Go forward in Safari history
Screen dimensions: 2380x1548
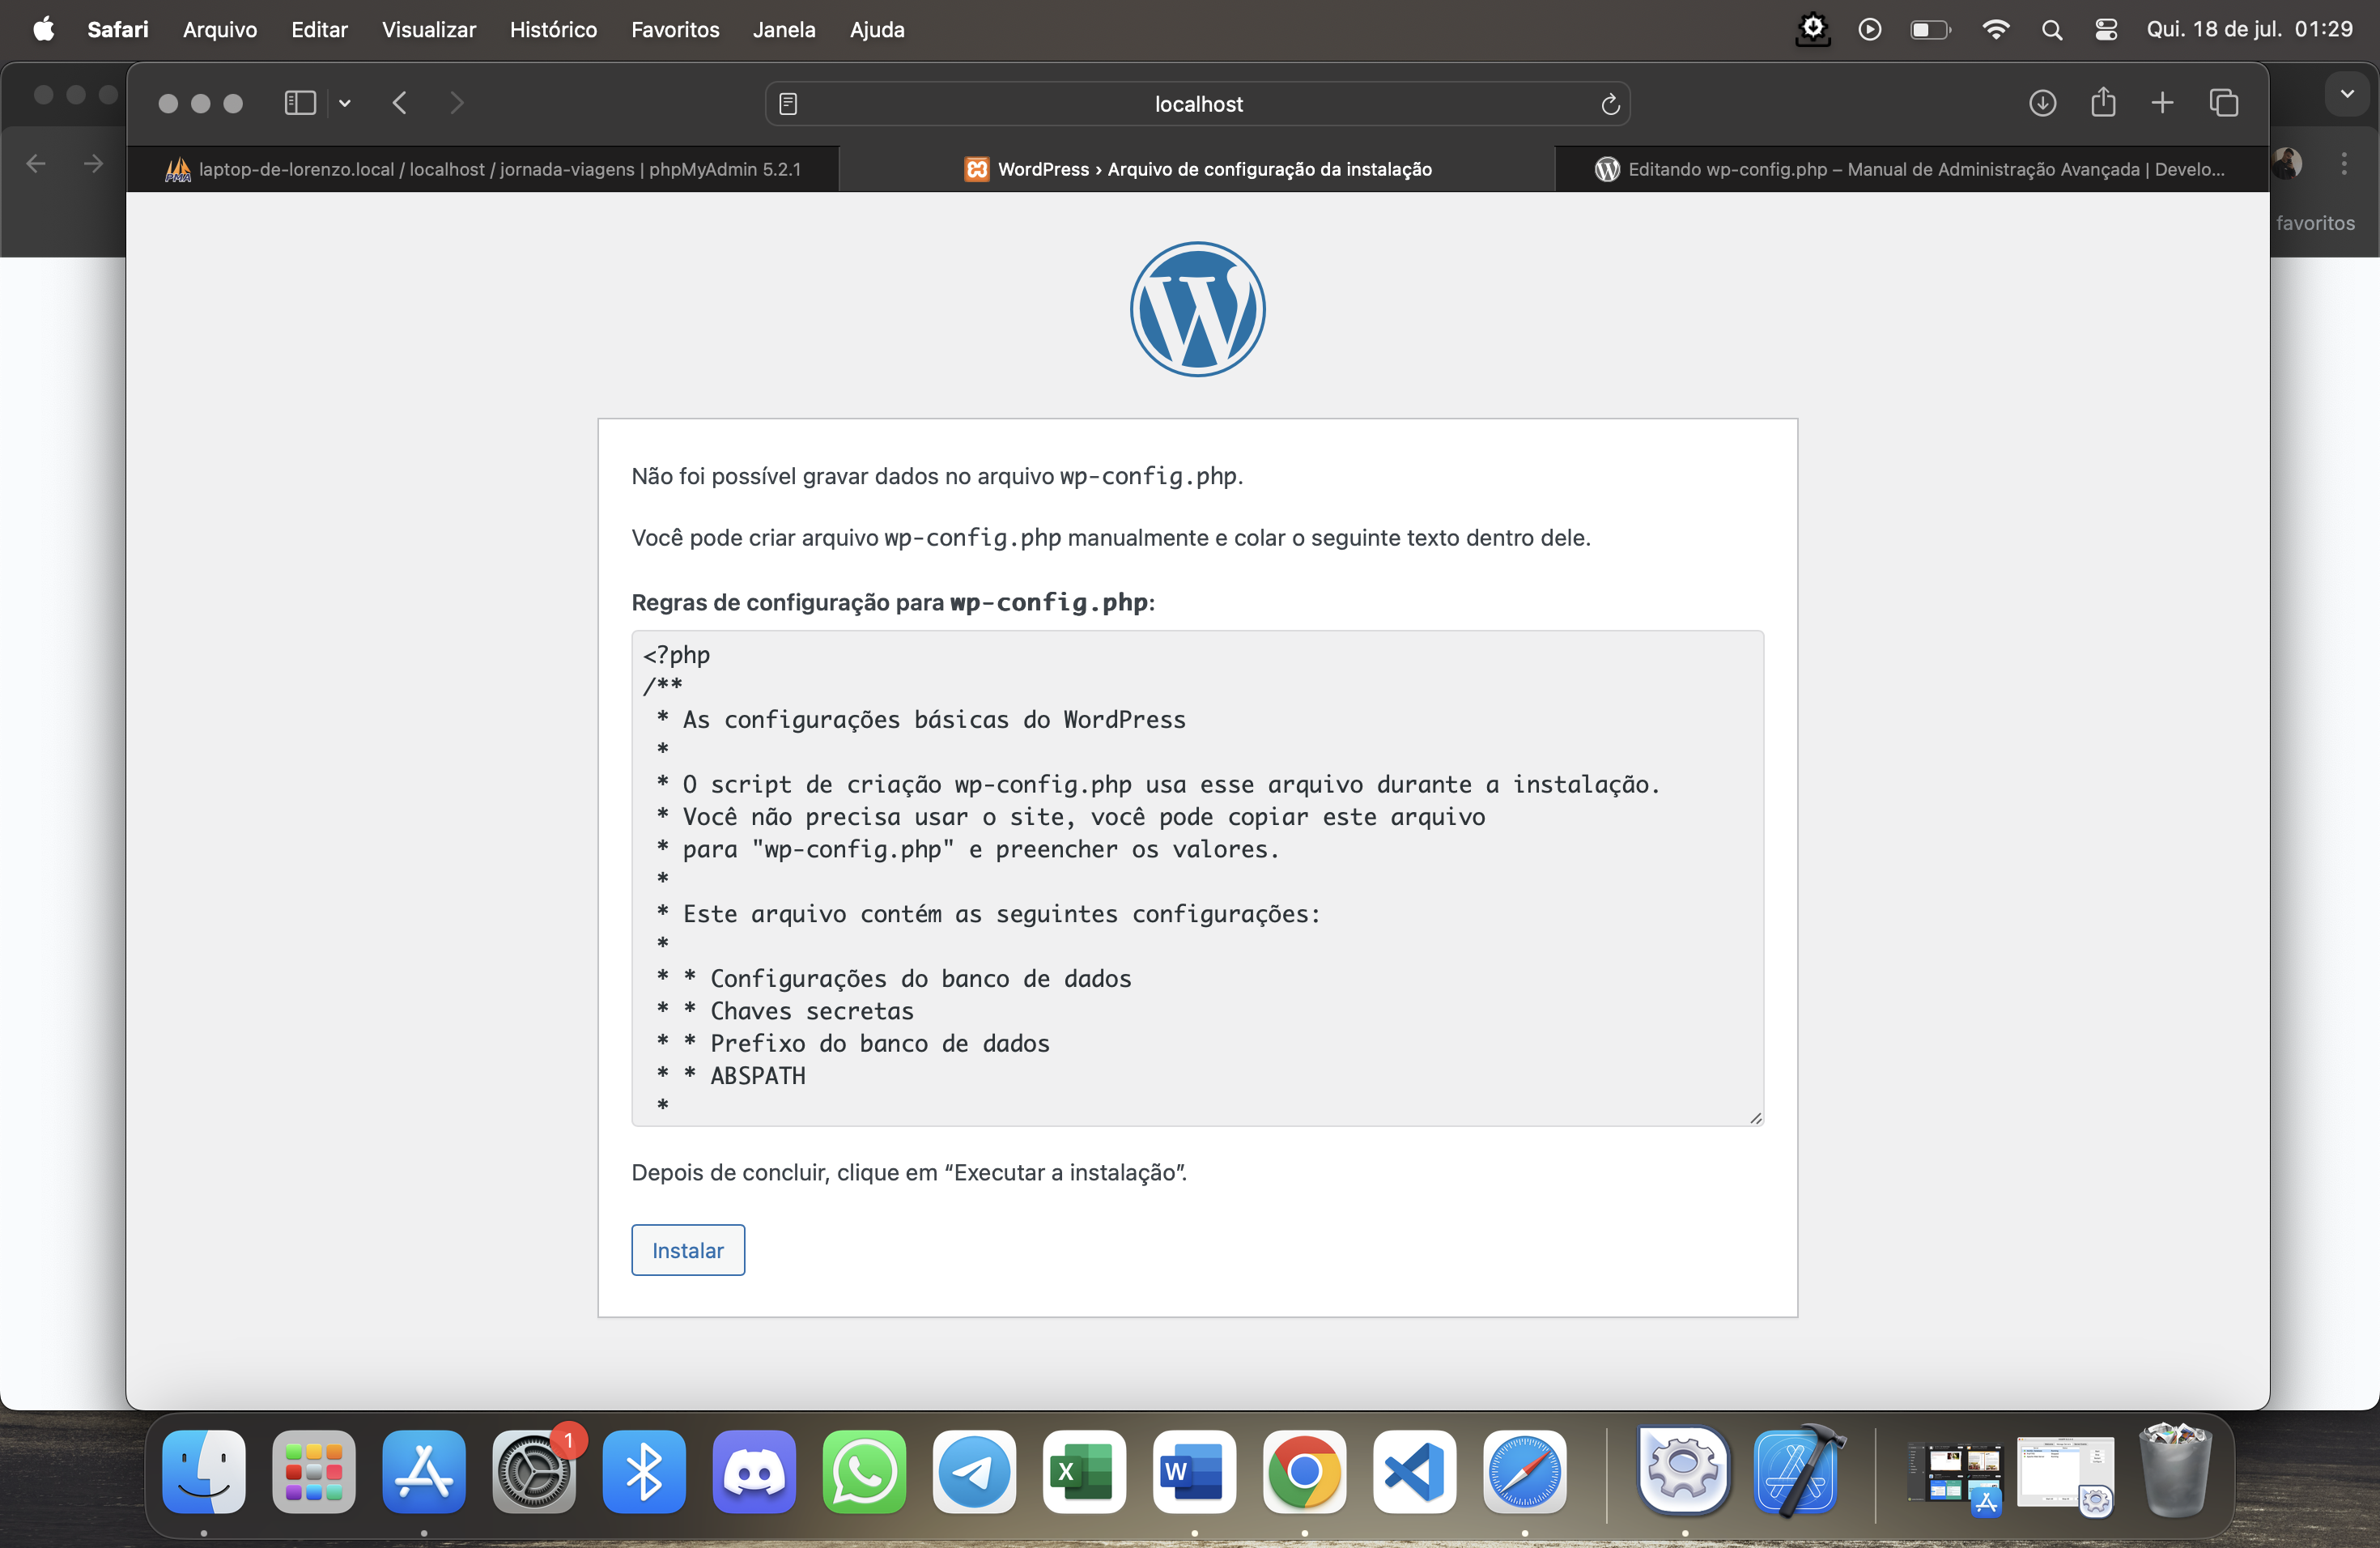coord(457,103)
